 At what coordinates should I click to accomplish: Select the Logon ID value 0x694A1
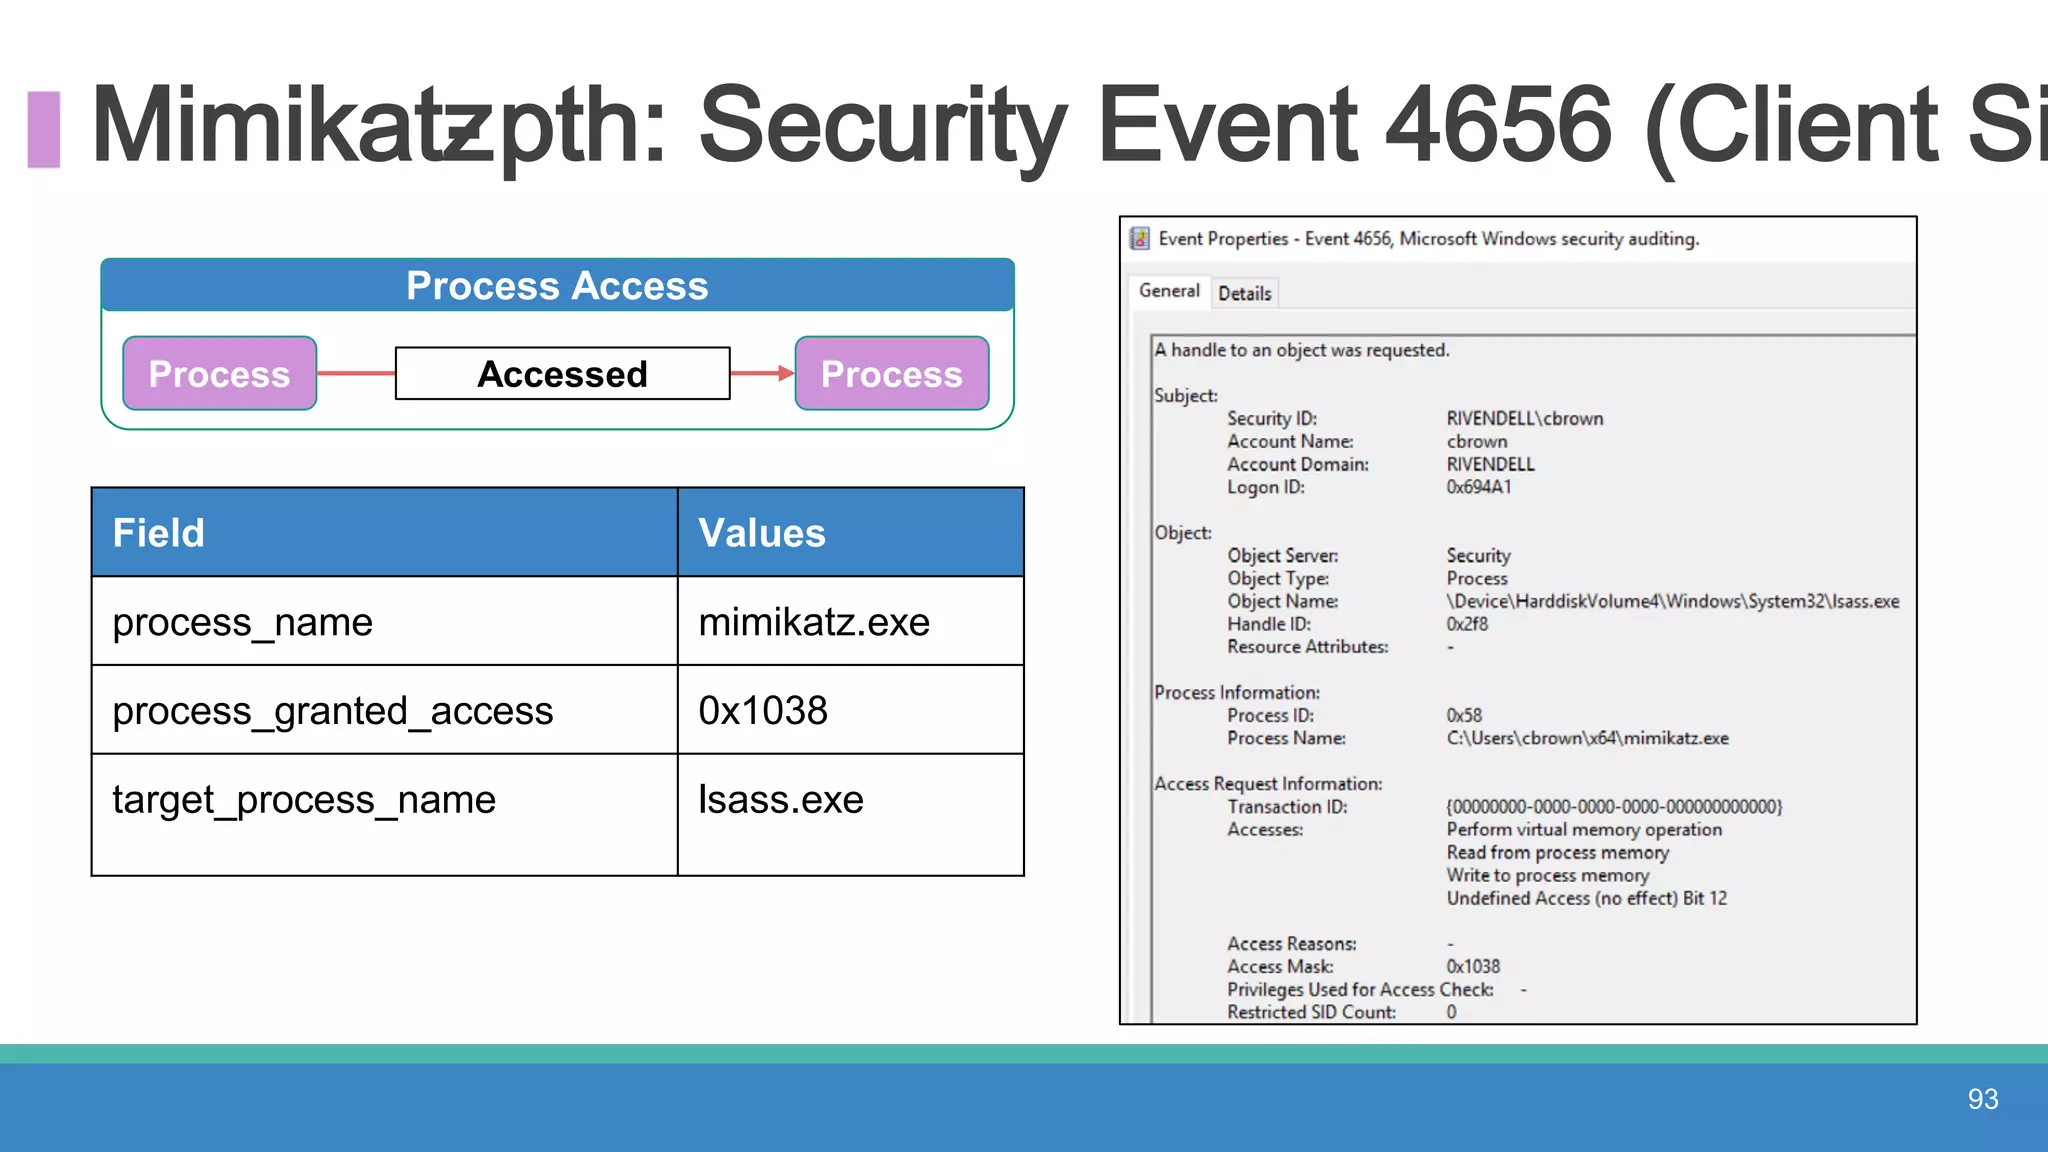[x=1479, y=487]
